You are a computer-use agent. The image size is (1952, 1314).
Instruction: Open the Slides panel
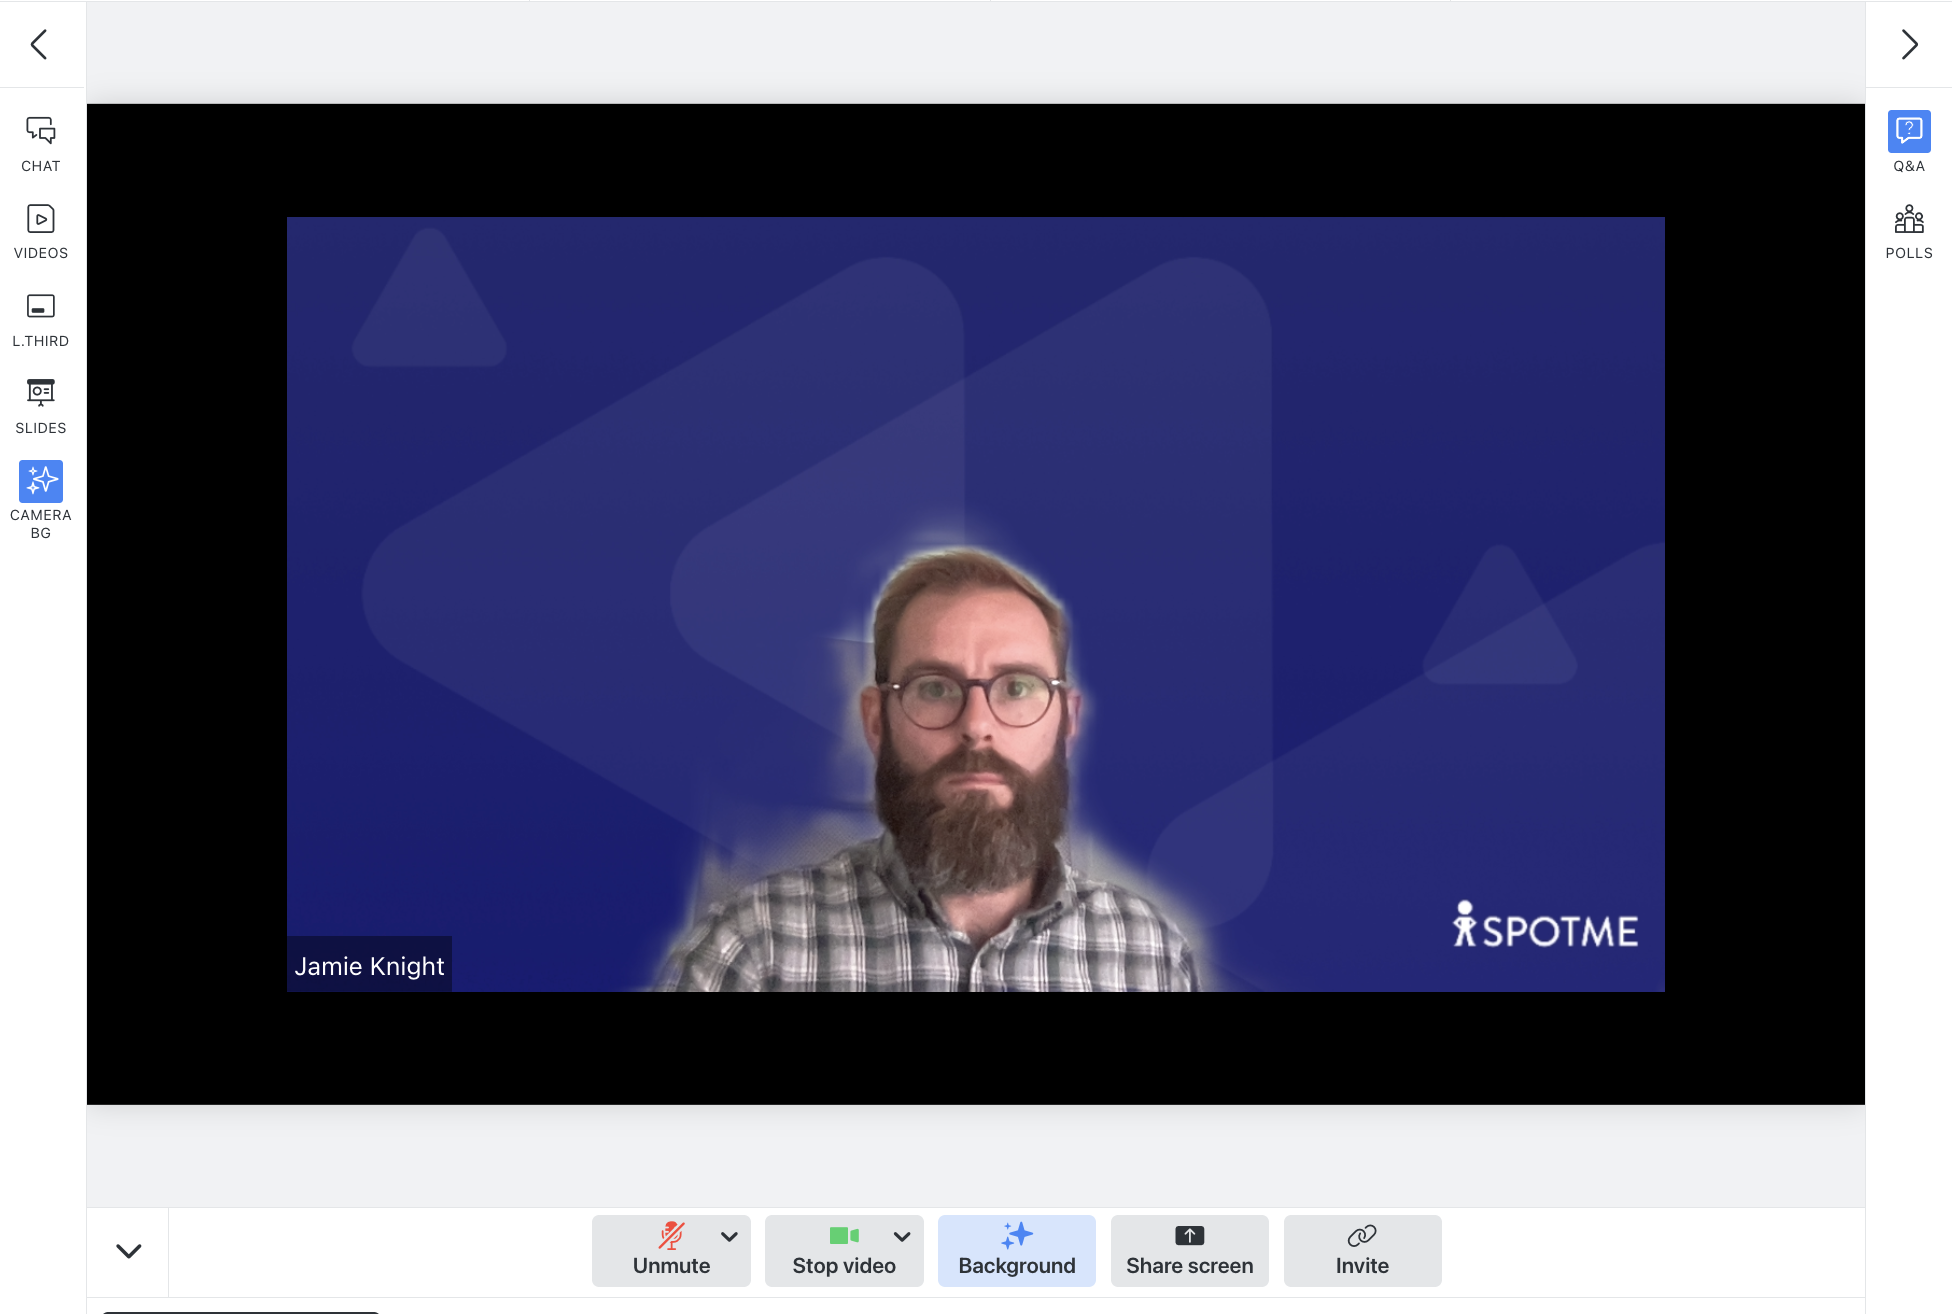coord(41,406)
